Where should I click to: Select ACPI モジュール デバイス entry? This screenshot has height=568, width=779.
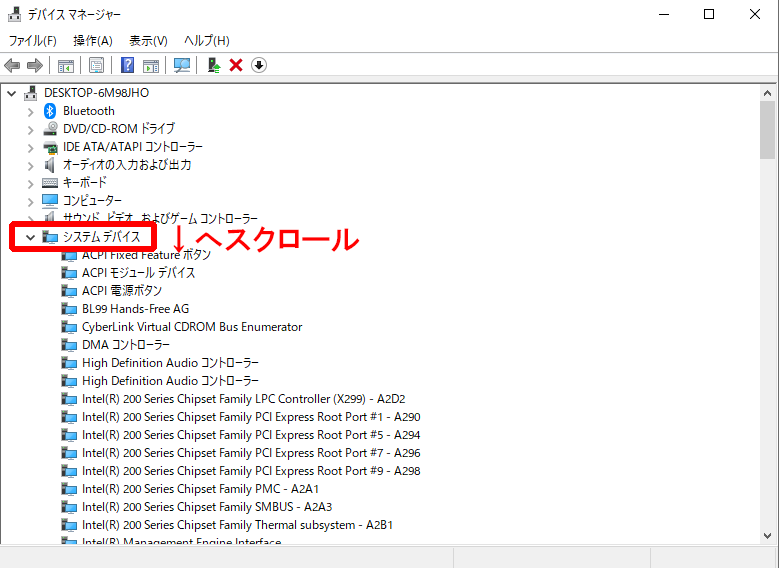coord(139,273)
